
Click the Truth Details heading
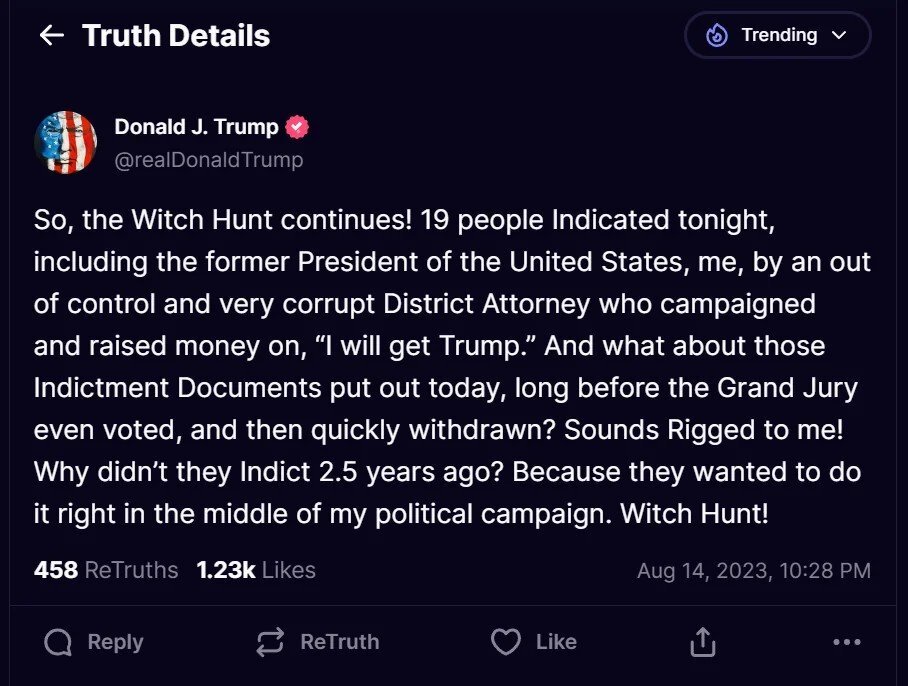click(176, 36)
